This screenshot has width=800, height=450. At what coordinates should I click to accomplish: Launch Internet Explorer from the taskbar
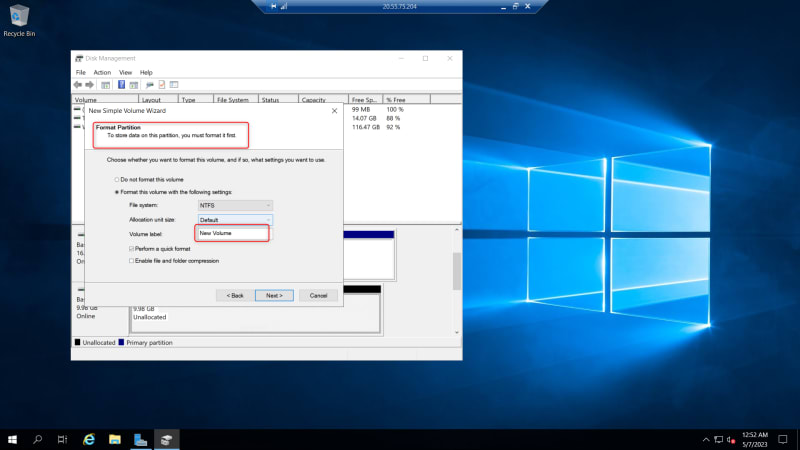pyautogui.click(x=89, y=439)
